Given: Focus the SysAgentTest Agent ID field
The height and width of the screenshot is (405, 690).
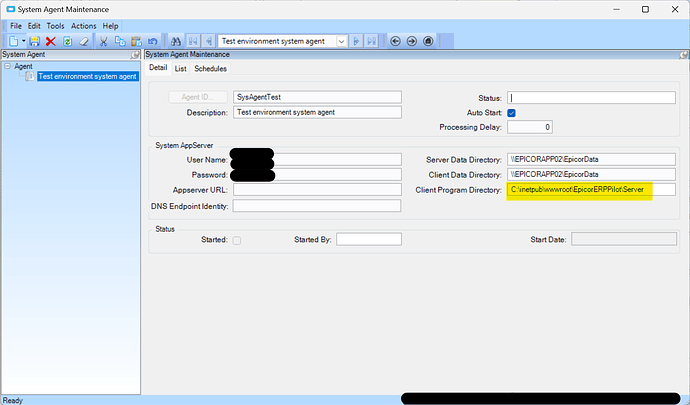Looking at the screenshot, I should point(317,97).
